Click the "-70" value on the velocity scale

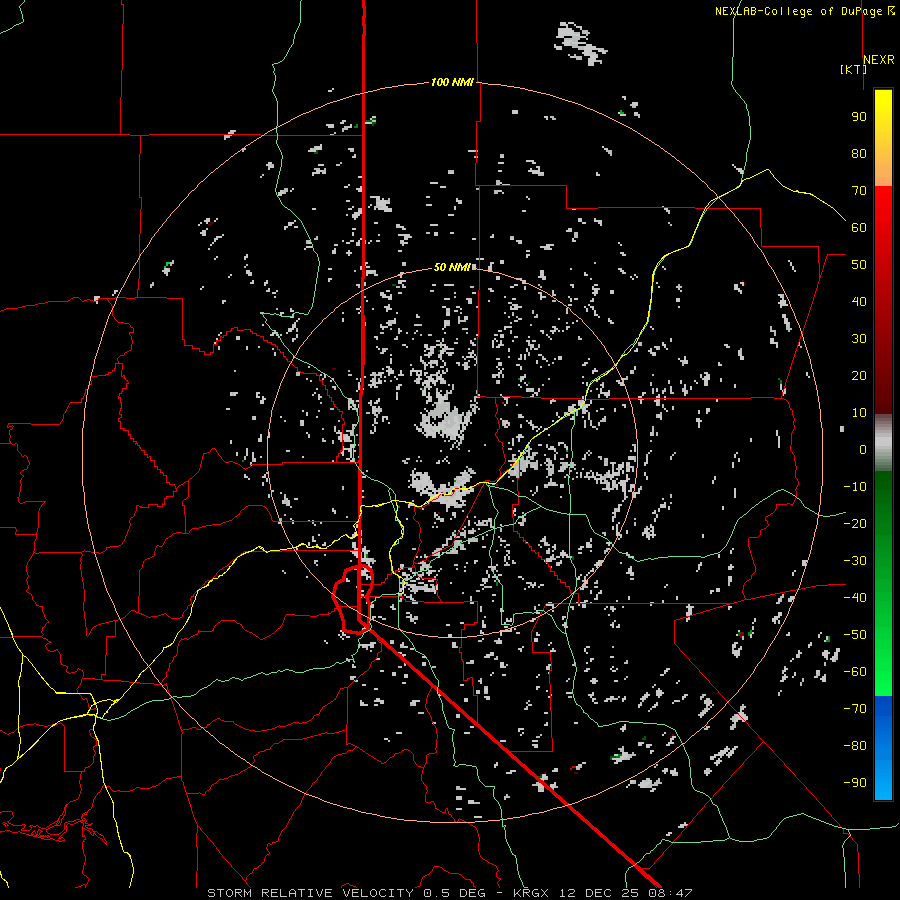point(855,709)
